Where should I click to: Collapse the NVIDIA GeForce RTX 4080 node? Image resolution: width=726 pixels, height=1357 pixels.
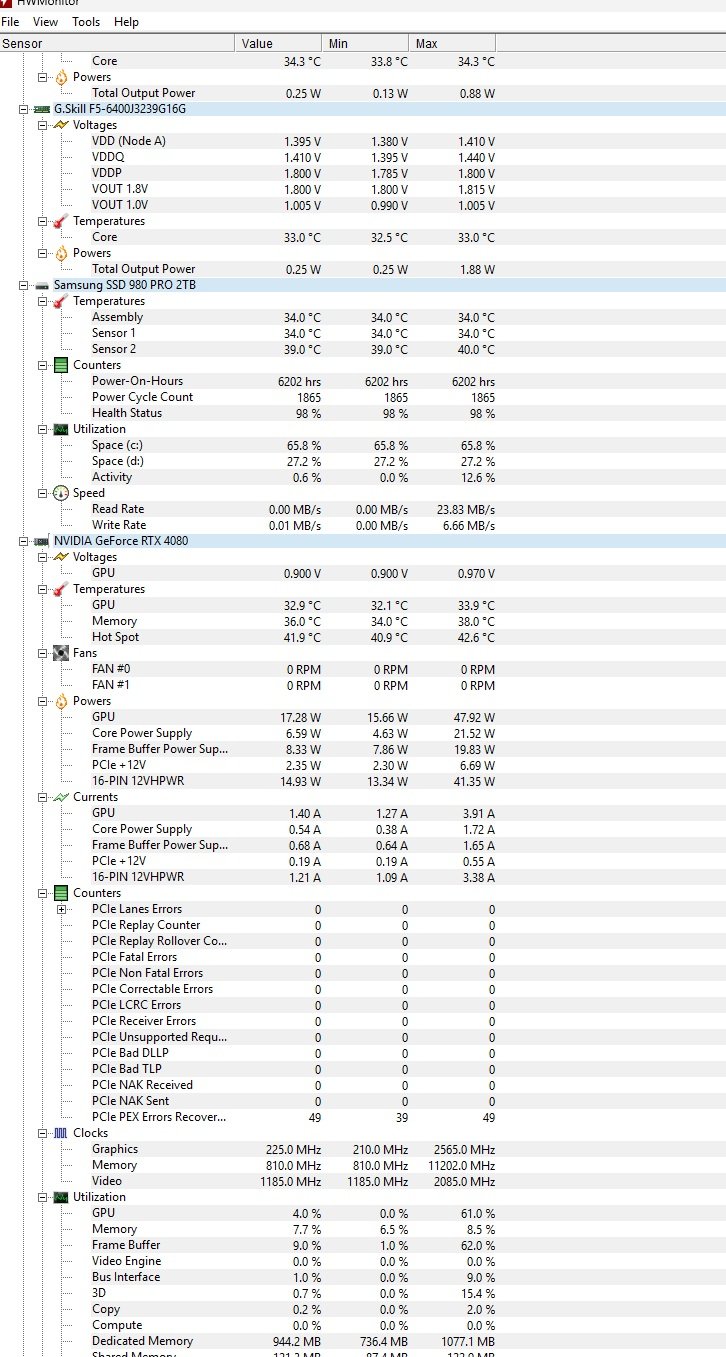point(24,541)
